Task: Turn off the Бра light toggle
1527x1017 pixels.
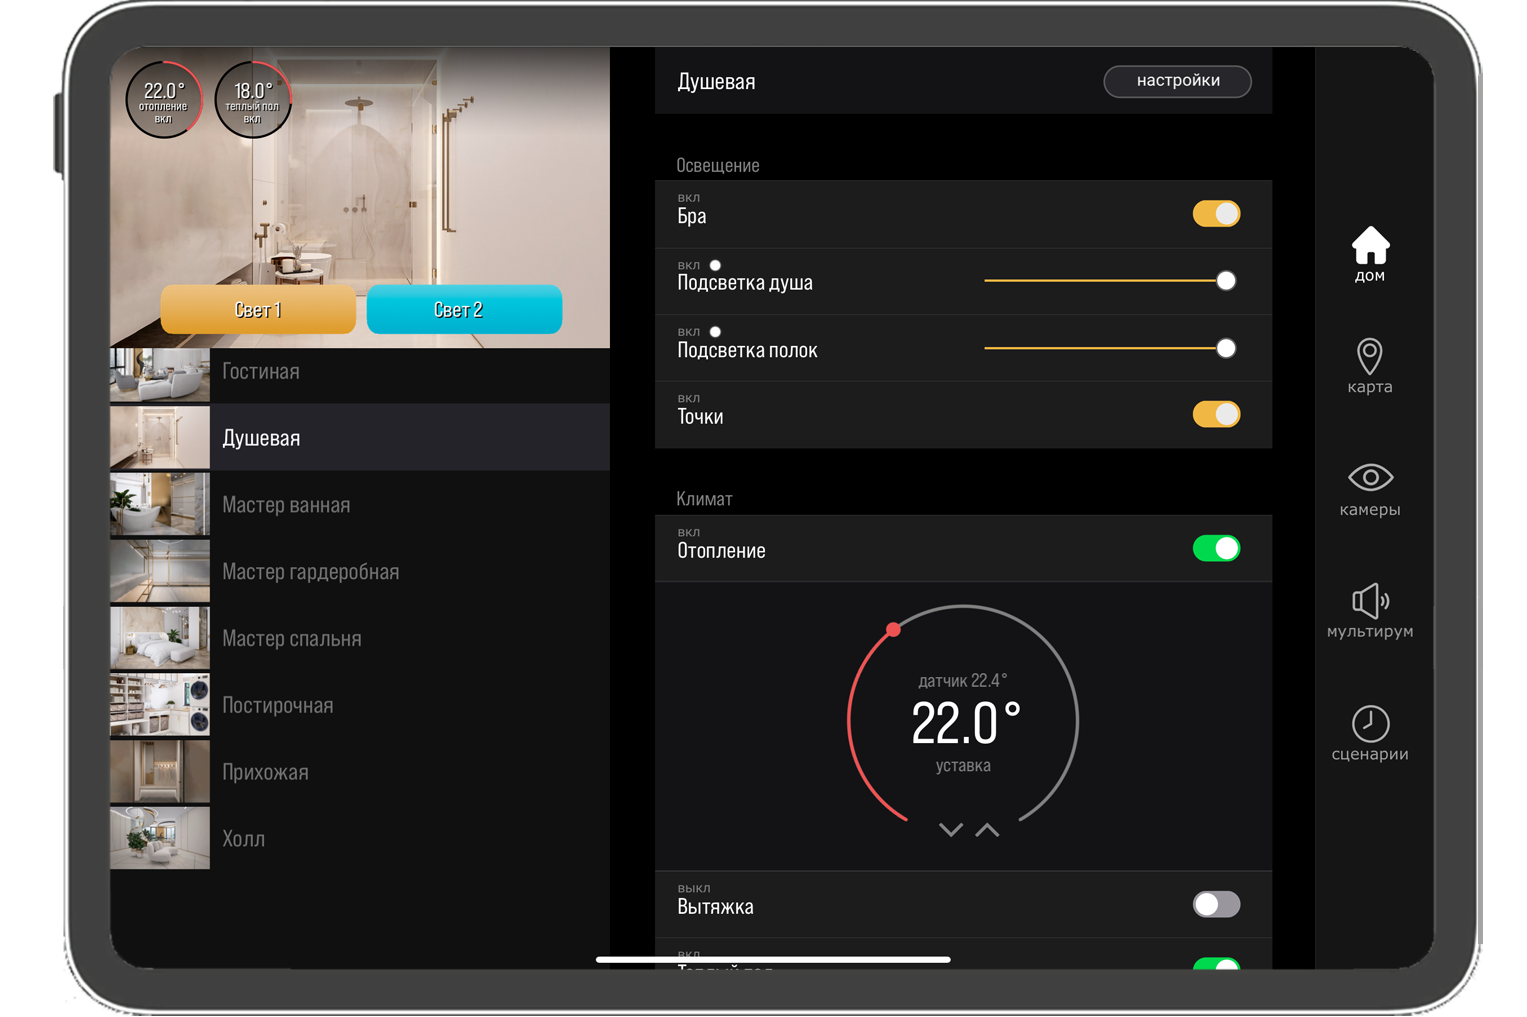Action: point(1216,213)
